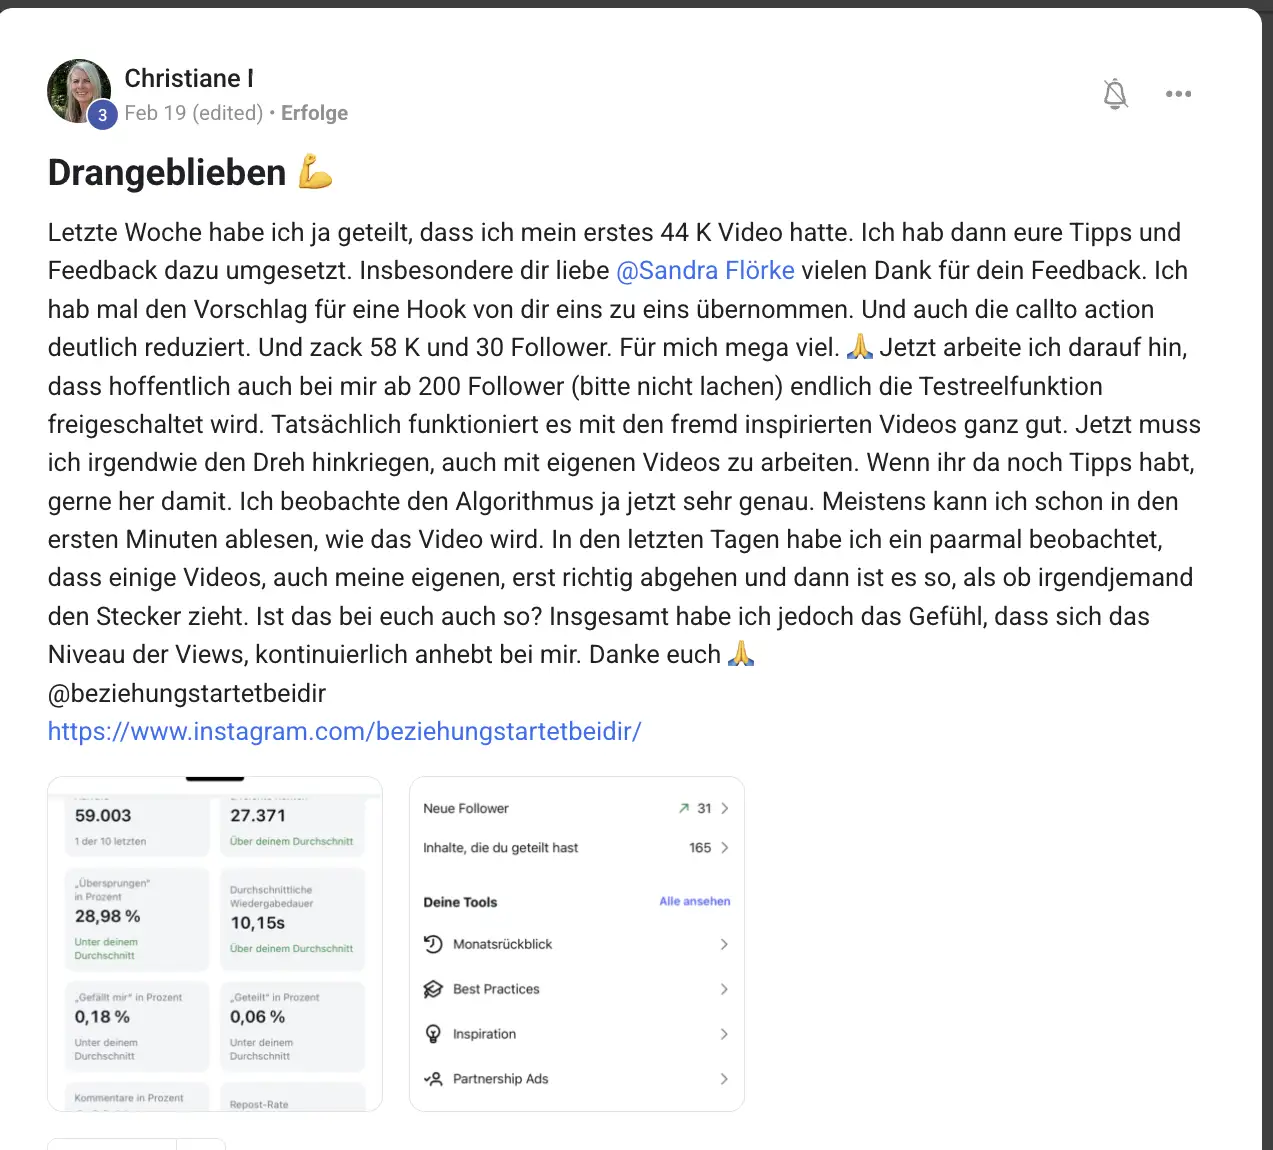
Task: Expand the Neue Follower chevron
Action: pos(725,808)
